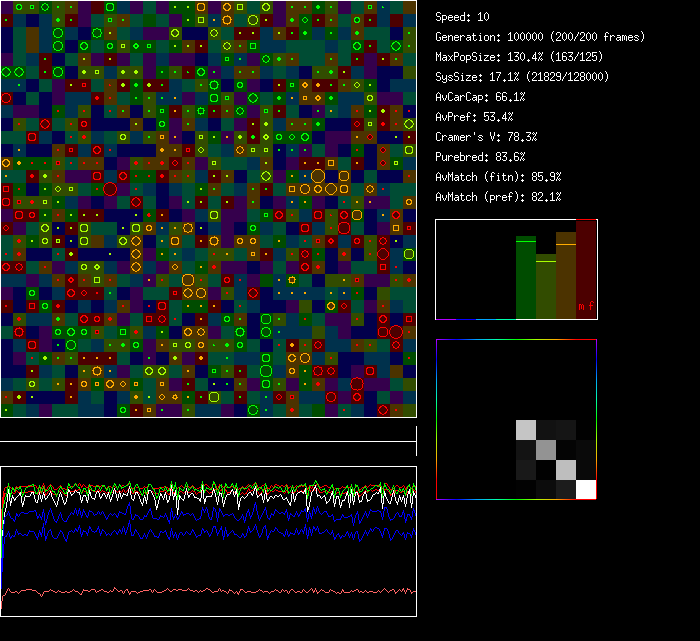Click the Generation: 100000 counter
Screen dimensions: 700x641
coord(540,37)
